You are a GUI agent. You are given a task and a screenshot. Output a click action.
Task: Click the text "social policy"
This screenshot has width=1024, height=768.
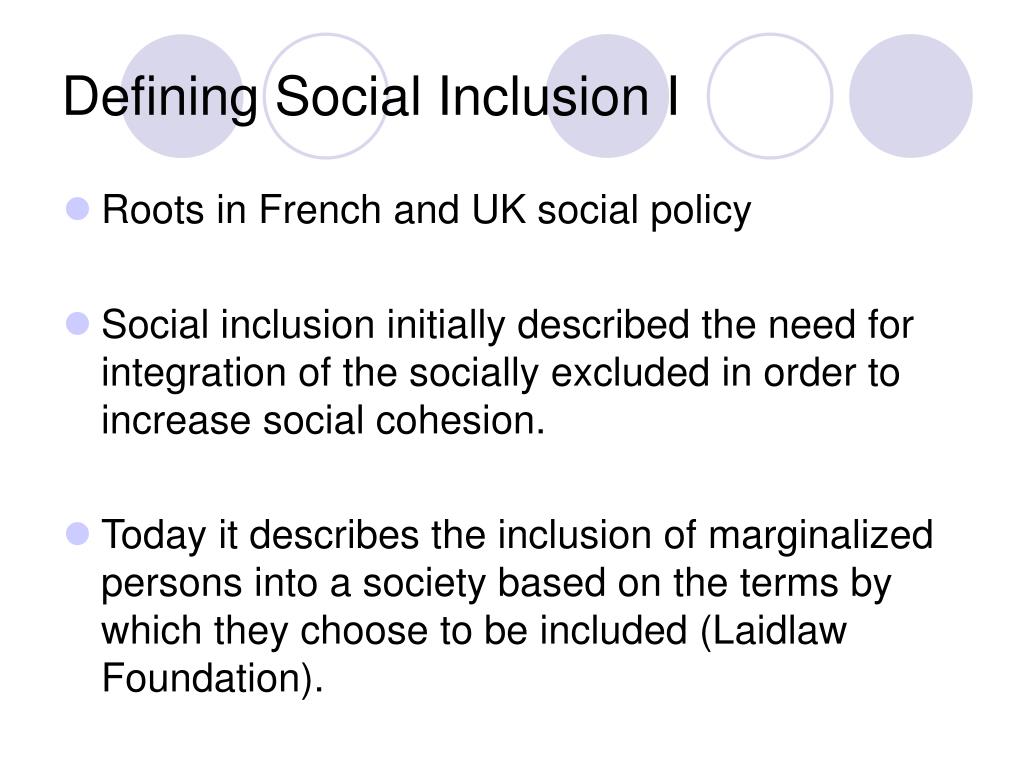pos(644,212)
